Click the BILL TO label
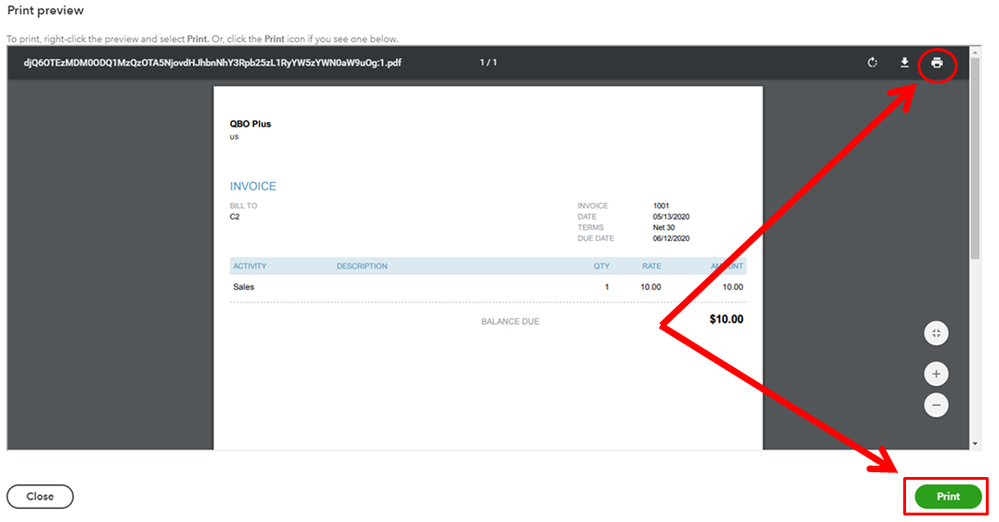999x522 pixels. pyautogui.click(x=243, y=206)
